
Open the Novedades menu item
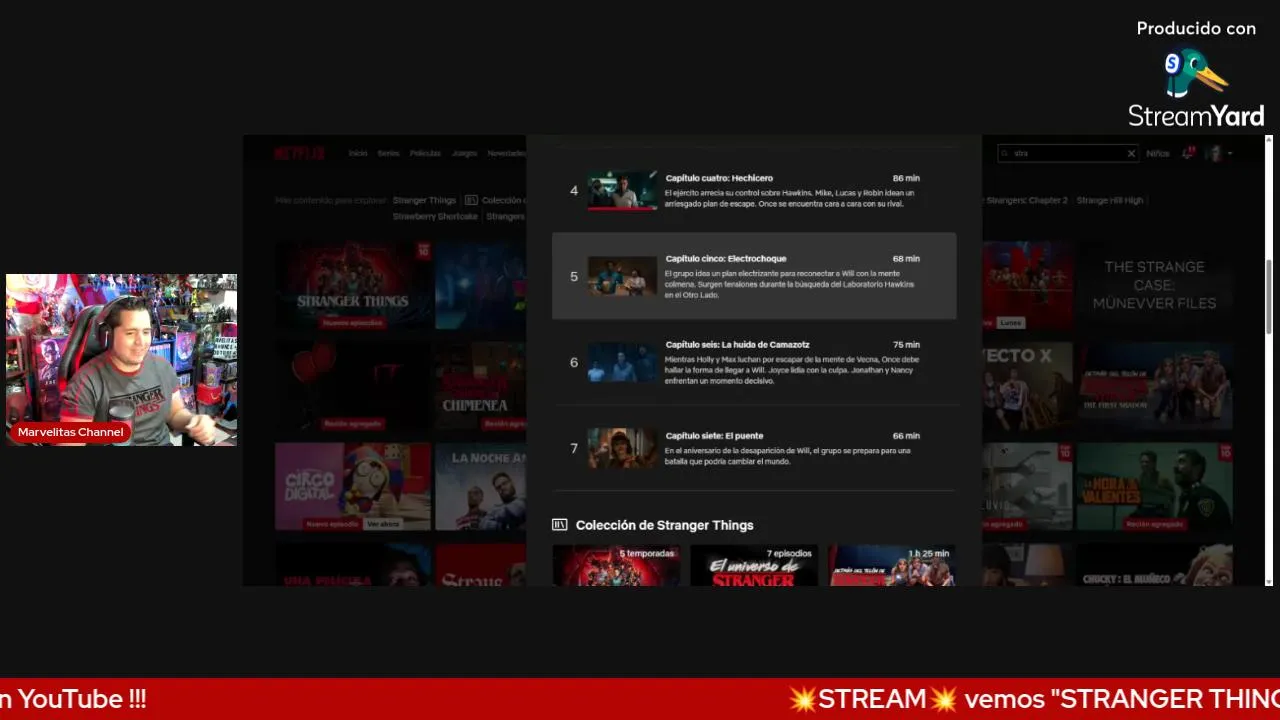(506, 153)
